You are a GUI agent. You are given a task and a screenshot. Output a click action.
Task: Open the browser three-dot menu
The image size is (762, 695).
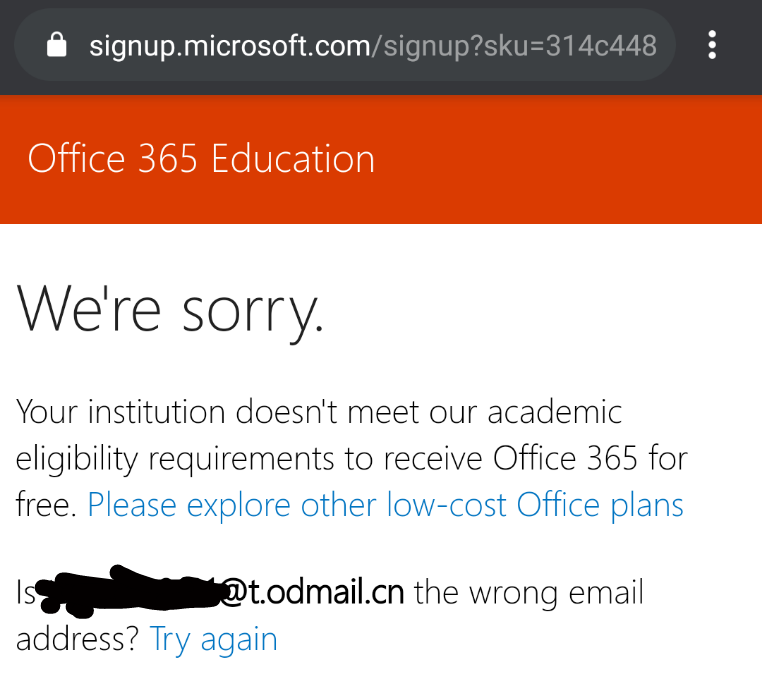click(712, 45)
